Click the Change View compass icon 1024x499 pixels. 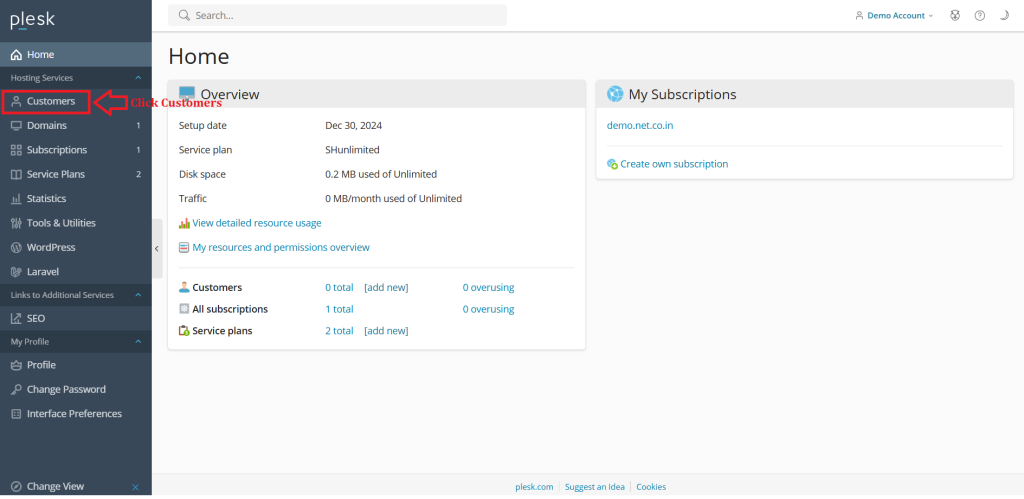[16, 487]
